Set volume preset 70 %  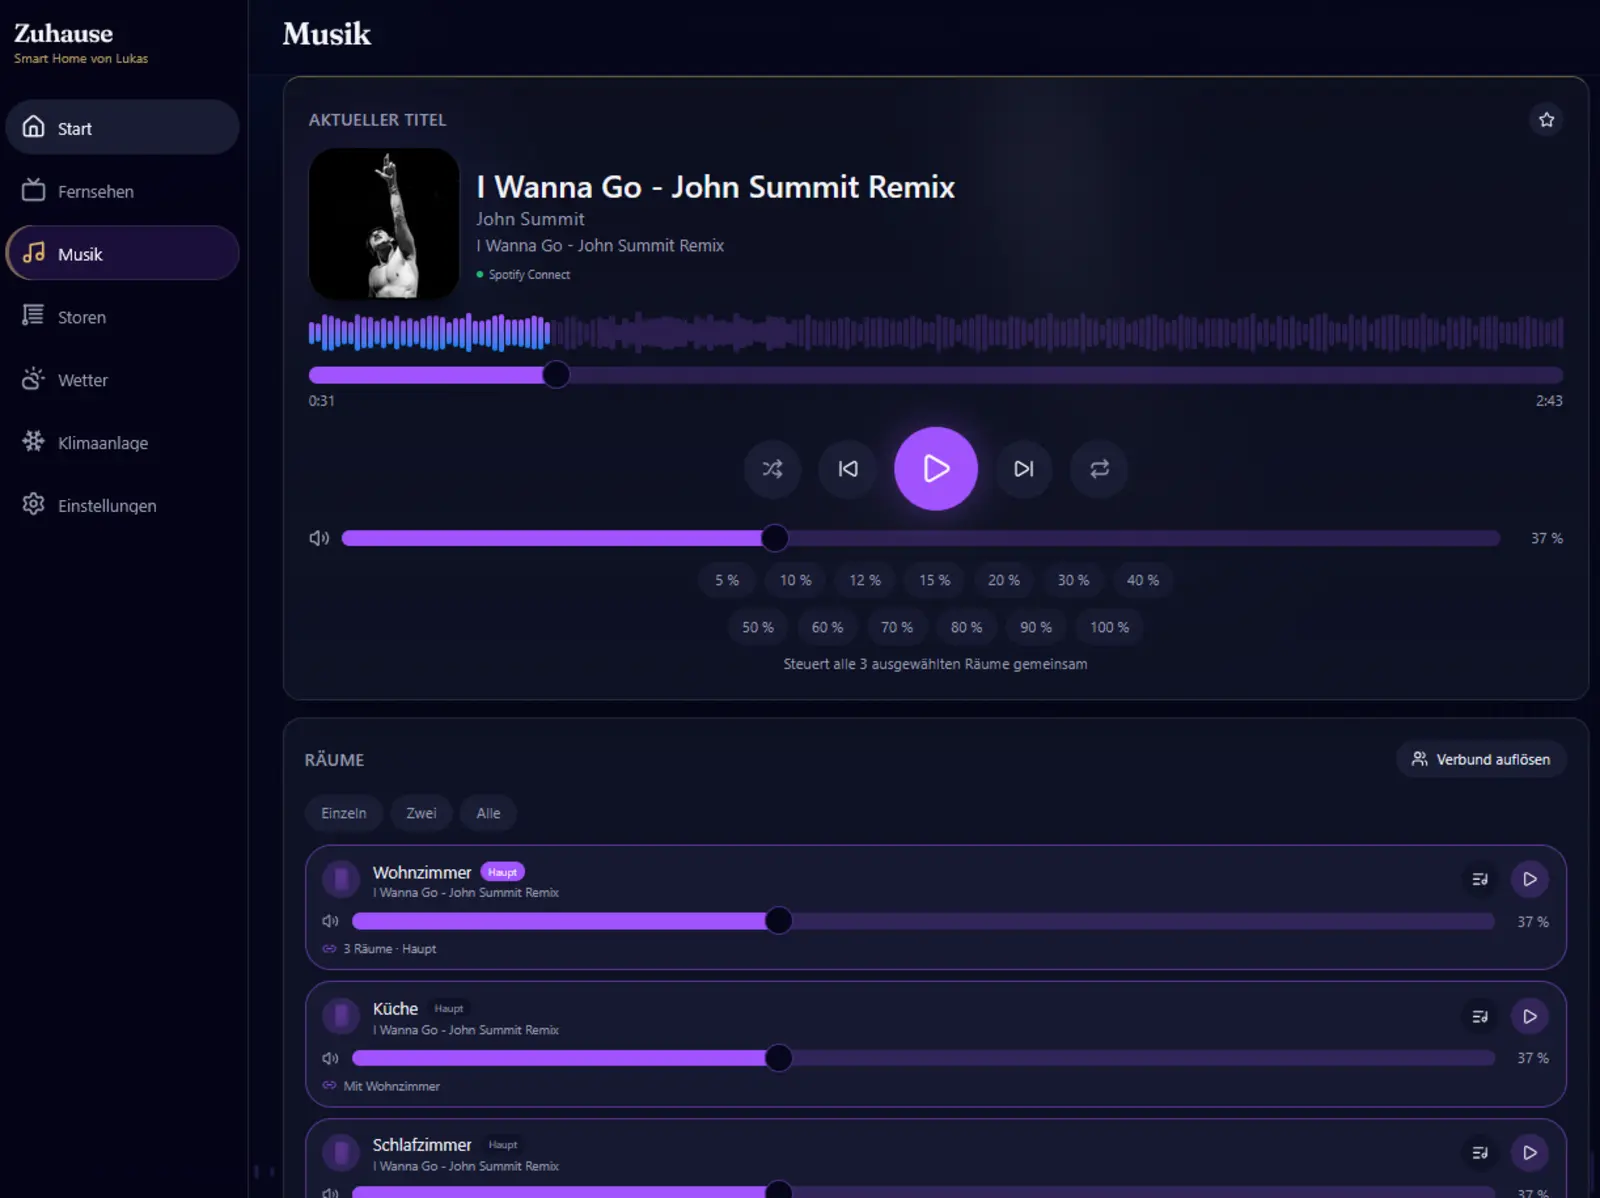click(897, 627)
